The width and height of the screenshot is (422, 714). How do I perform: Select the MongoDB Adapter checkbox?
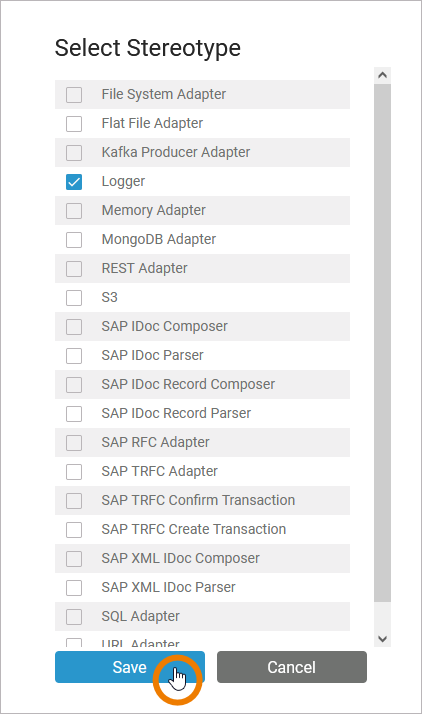tap(74, 240)
